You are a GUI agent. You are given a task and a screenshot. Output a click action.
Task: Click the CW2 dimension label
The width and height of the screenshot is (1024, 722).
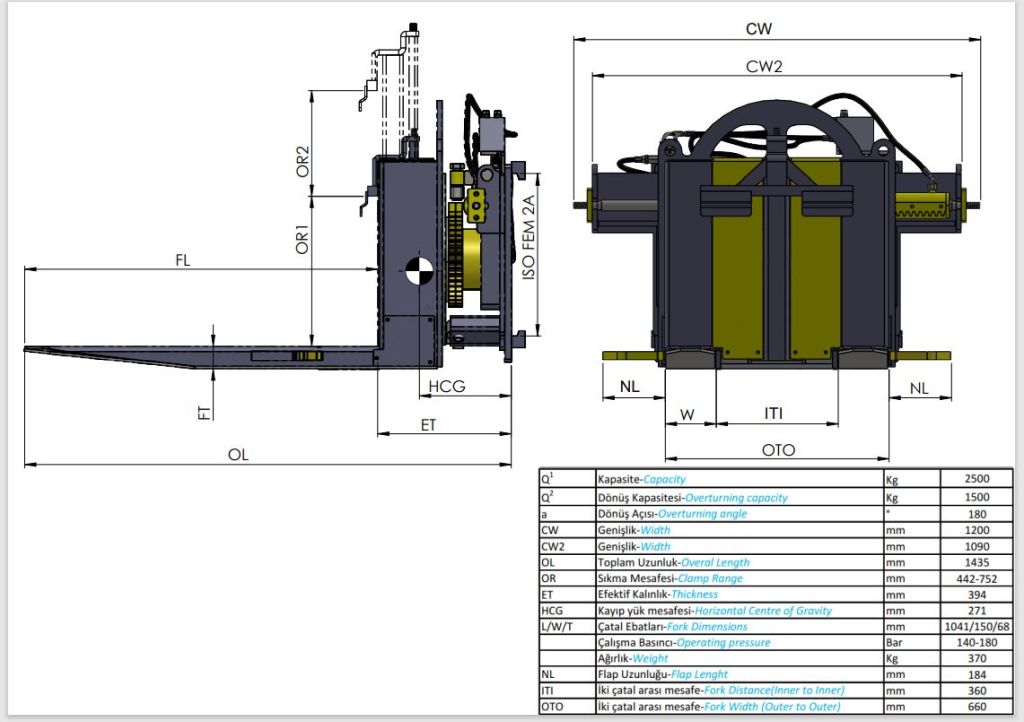point(764,66)
